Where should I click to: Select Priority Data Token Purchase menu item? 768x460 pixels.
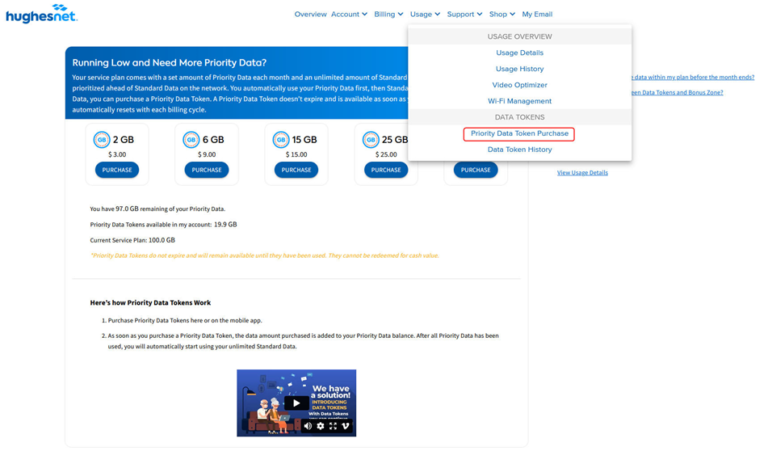(x=519, y=133)
